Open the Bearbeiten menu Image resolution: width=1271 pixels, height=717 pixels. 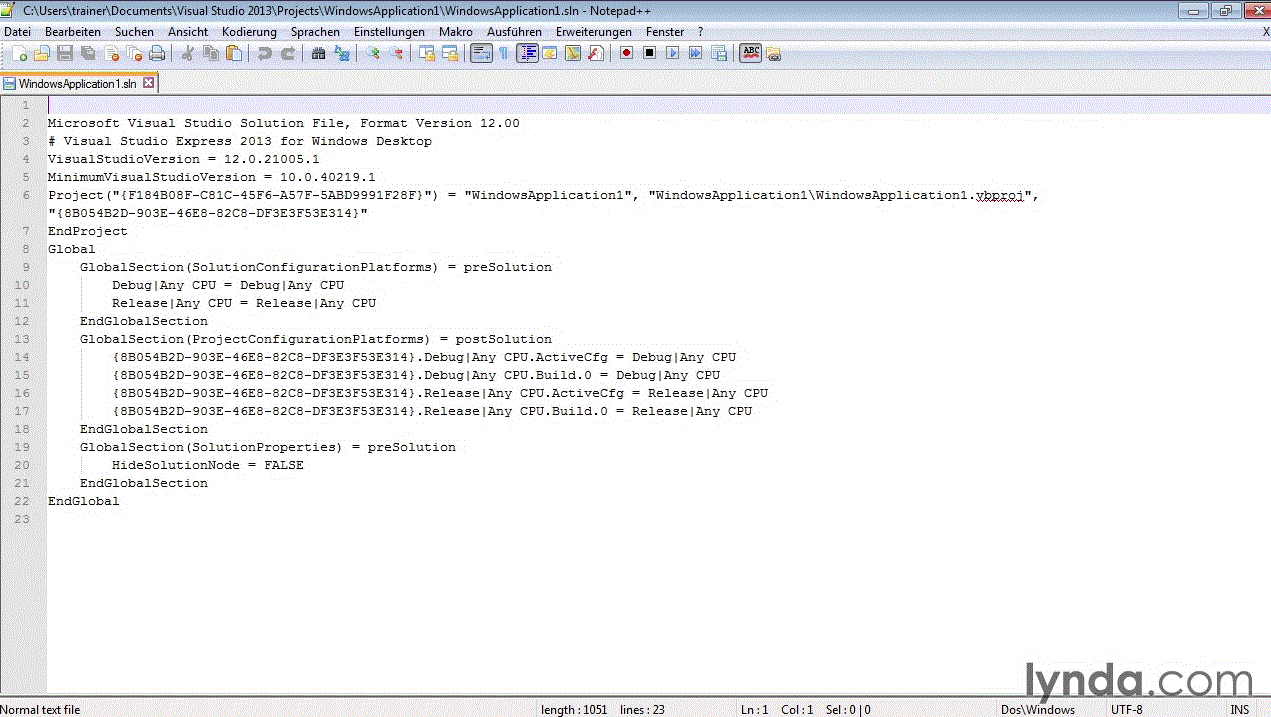point(73,32)
